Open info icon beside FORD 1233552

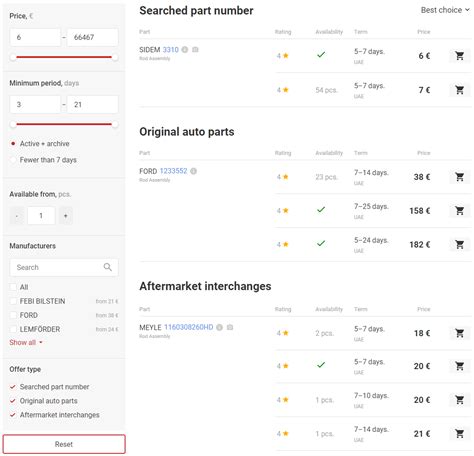(x=193, y=171)
